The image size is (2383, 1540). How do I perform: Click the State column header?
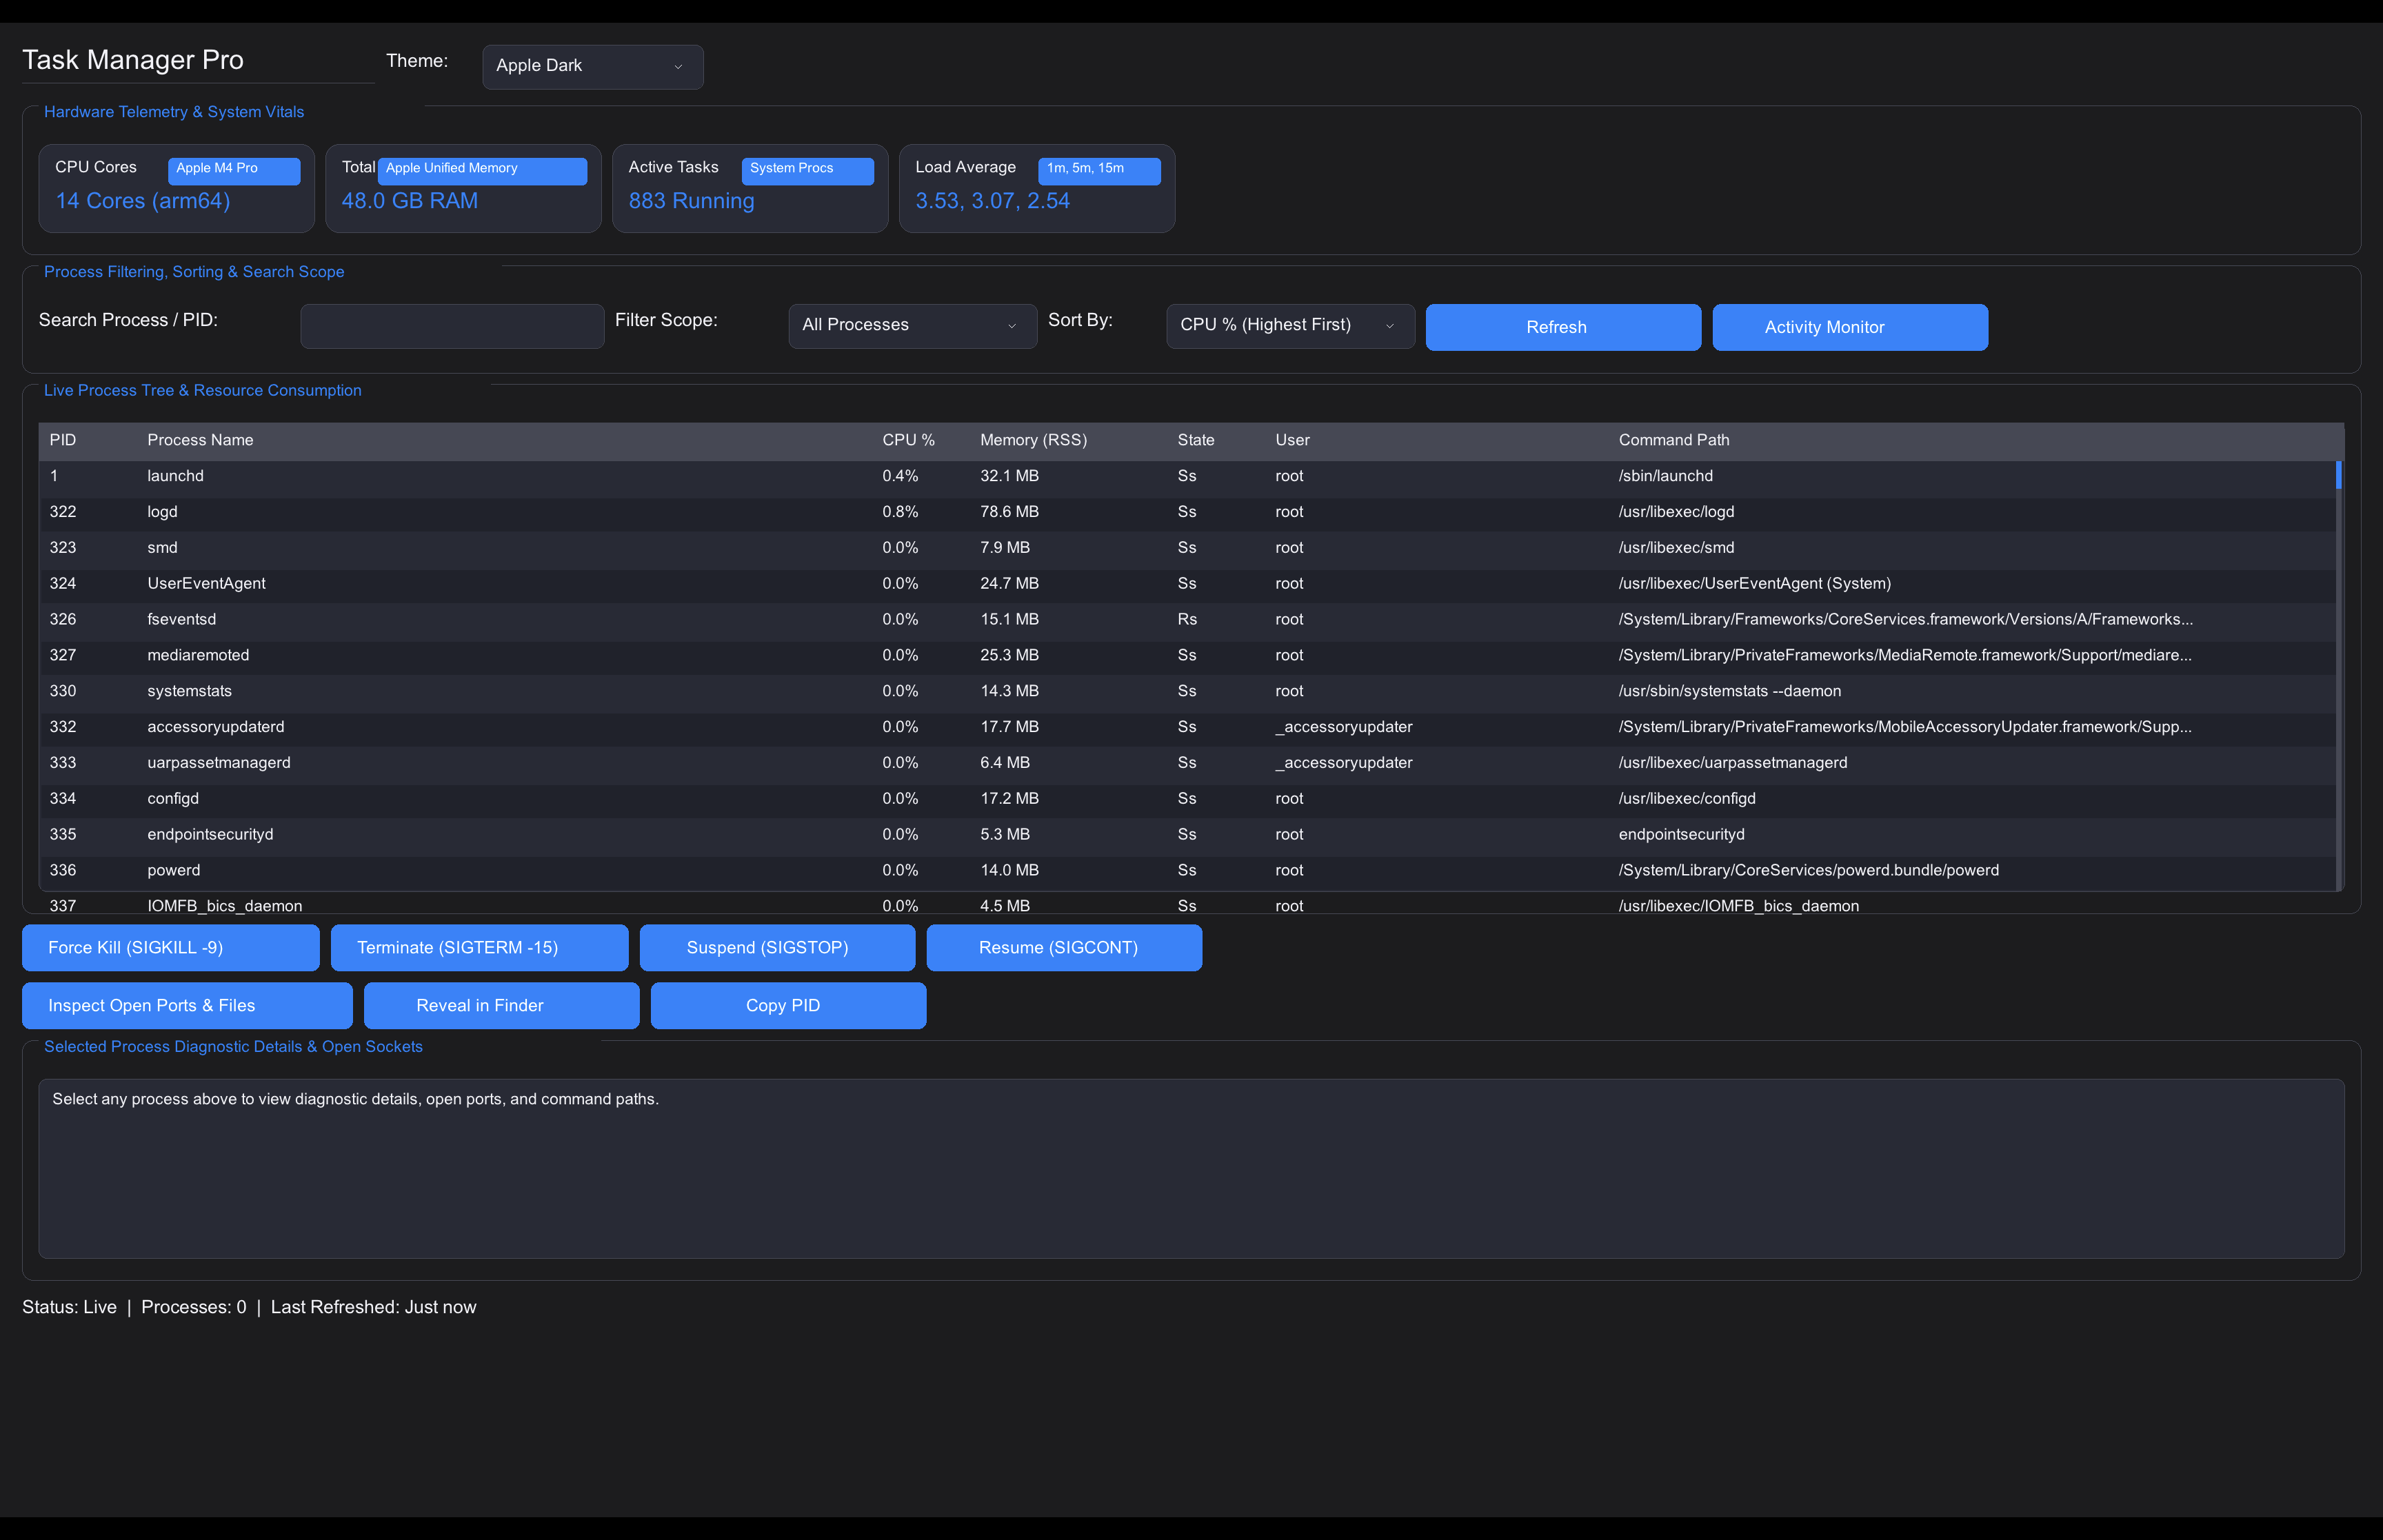(1196, 440)
